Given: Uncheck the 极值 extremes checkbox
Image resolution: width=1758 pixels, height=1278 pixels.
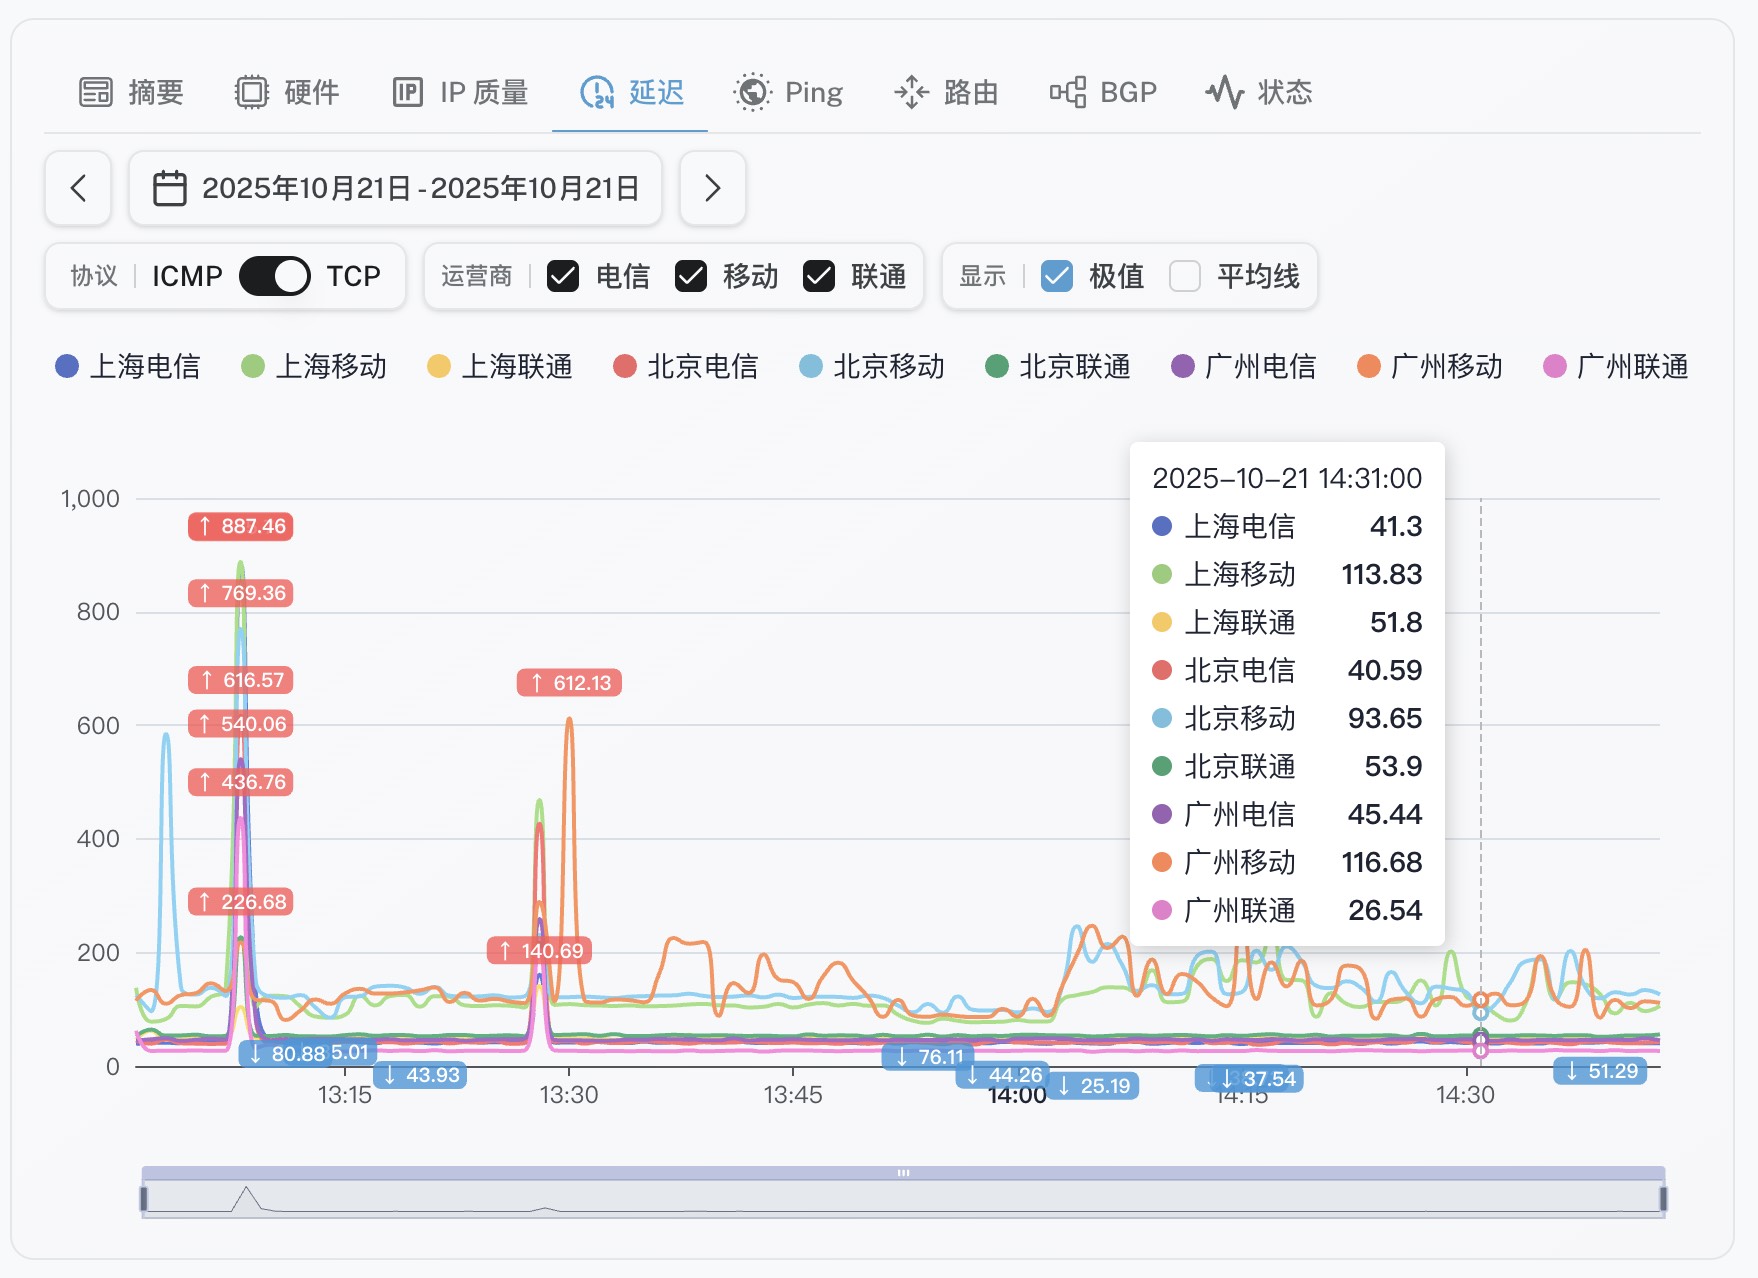Looking at the screenshot, I should point(1057,276).
